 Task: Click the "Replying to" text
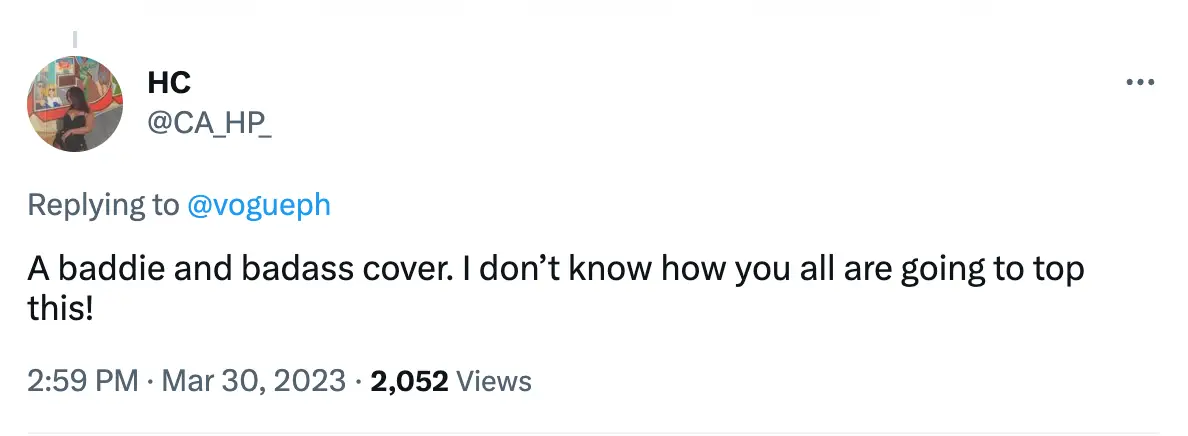103,205
